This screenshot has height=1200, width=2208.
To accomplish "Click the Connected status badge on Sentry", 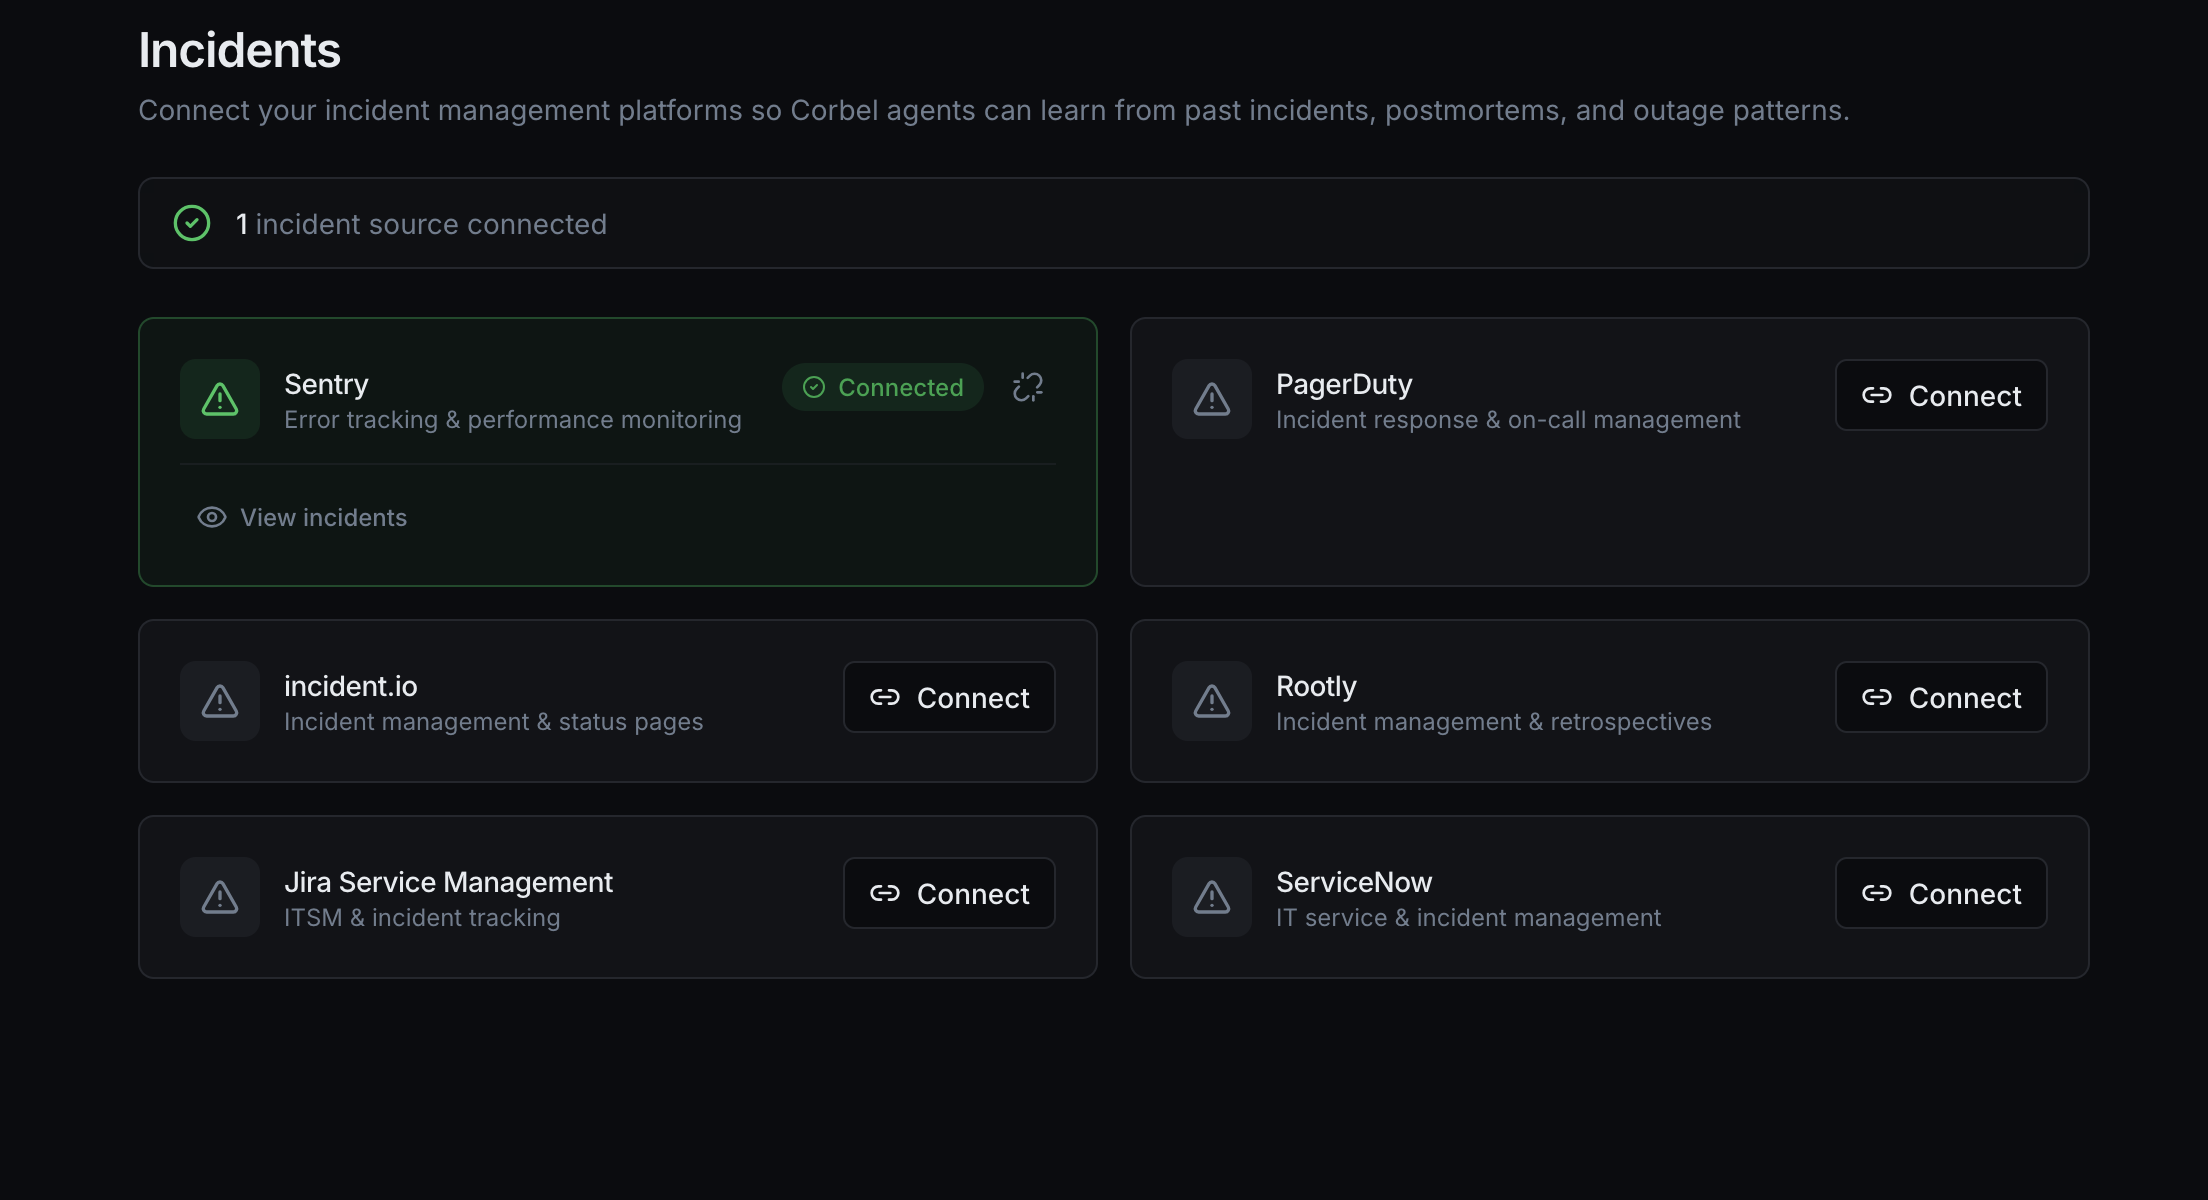I will (882, 387).
